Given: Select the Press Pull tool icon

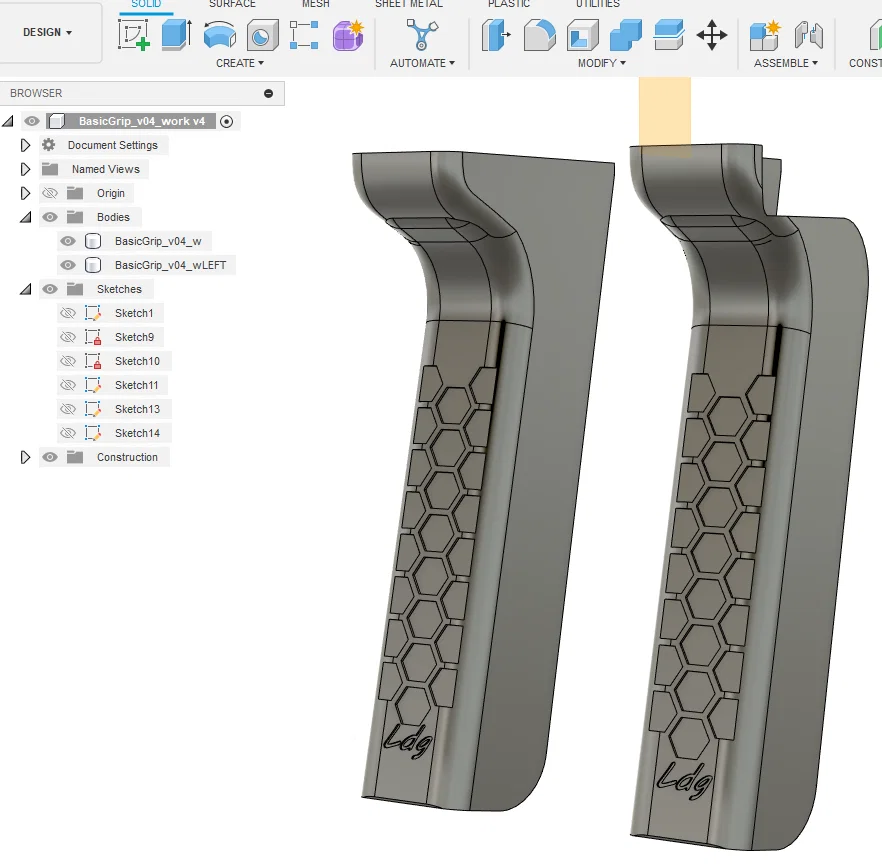Looking at the screenshot, I should (x=496, y=35).
